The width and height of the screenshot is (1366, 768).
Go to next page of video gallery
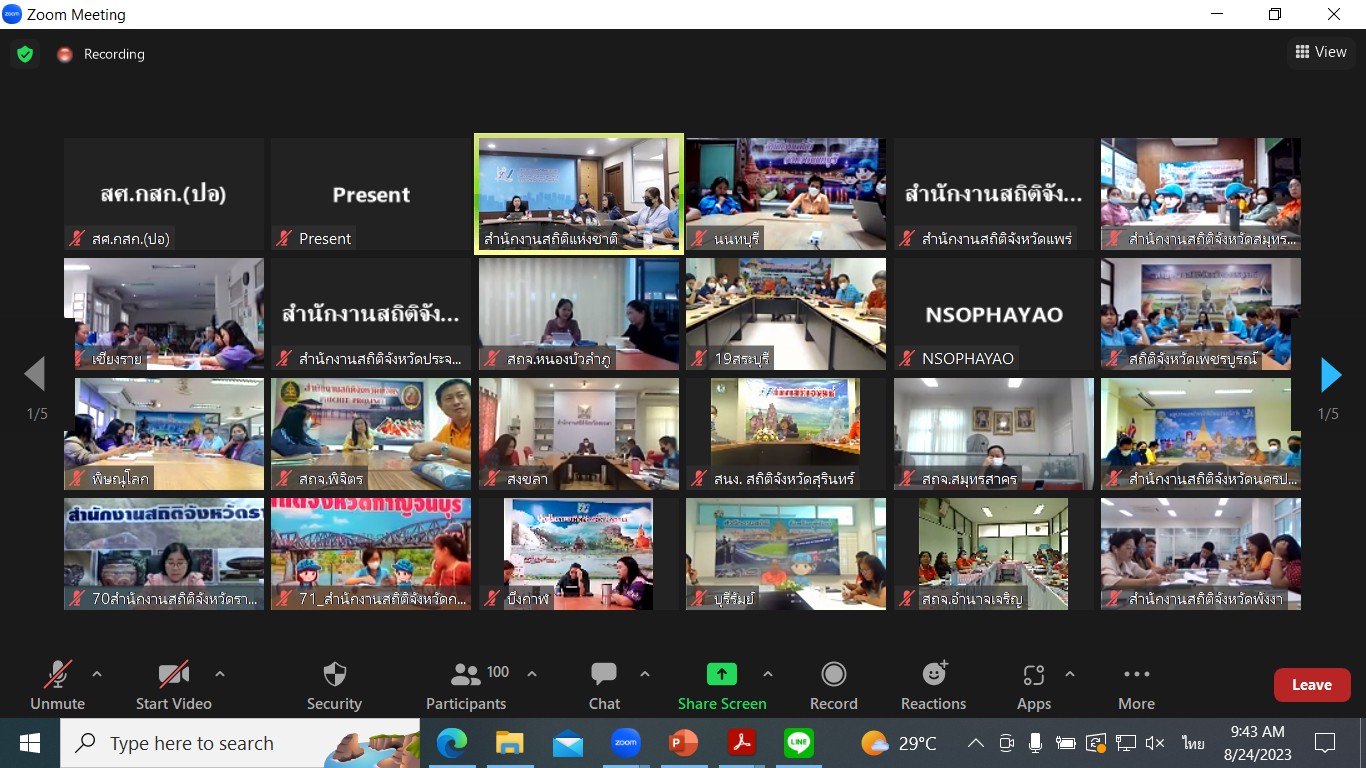pyautogui.click(x=1330, y=375)
